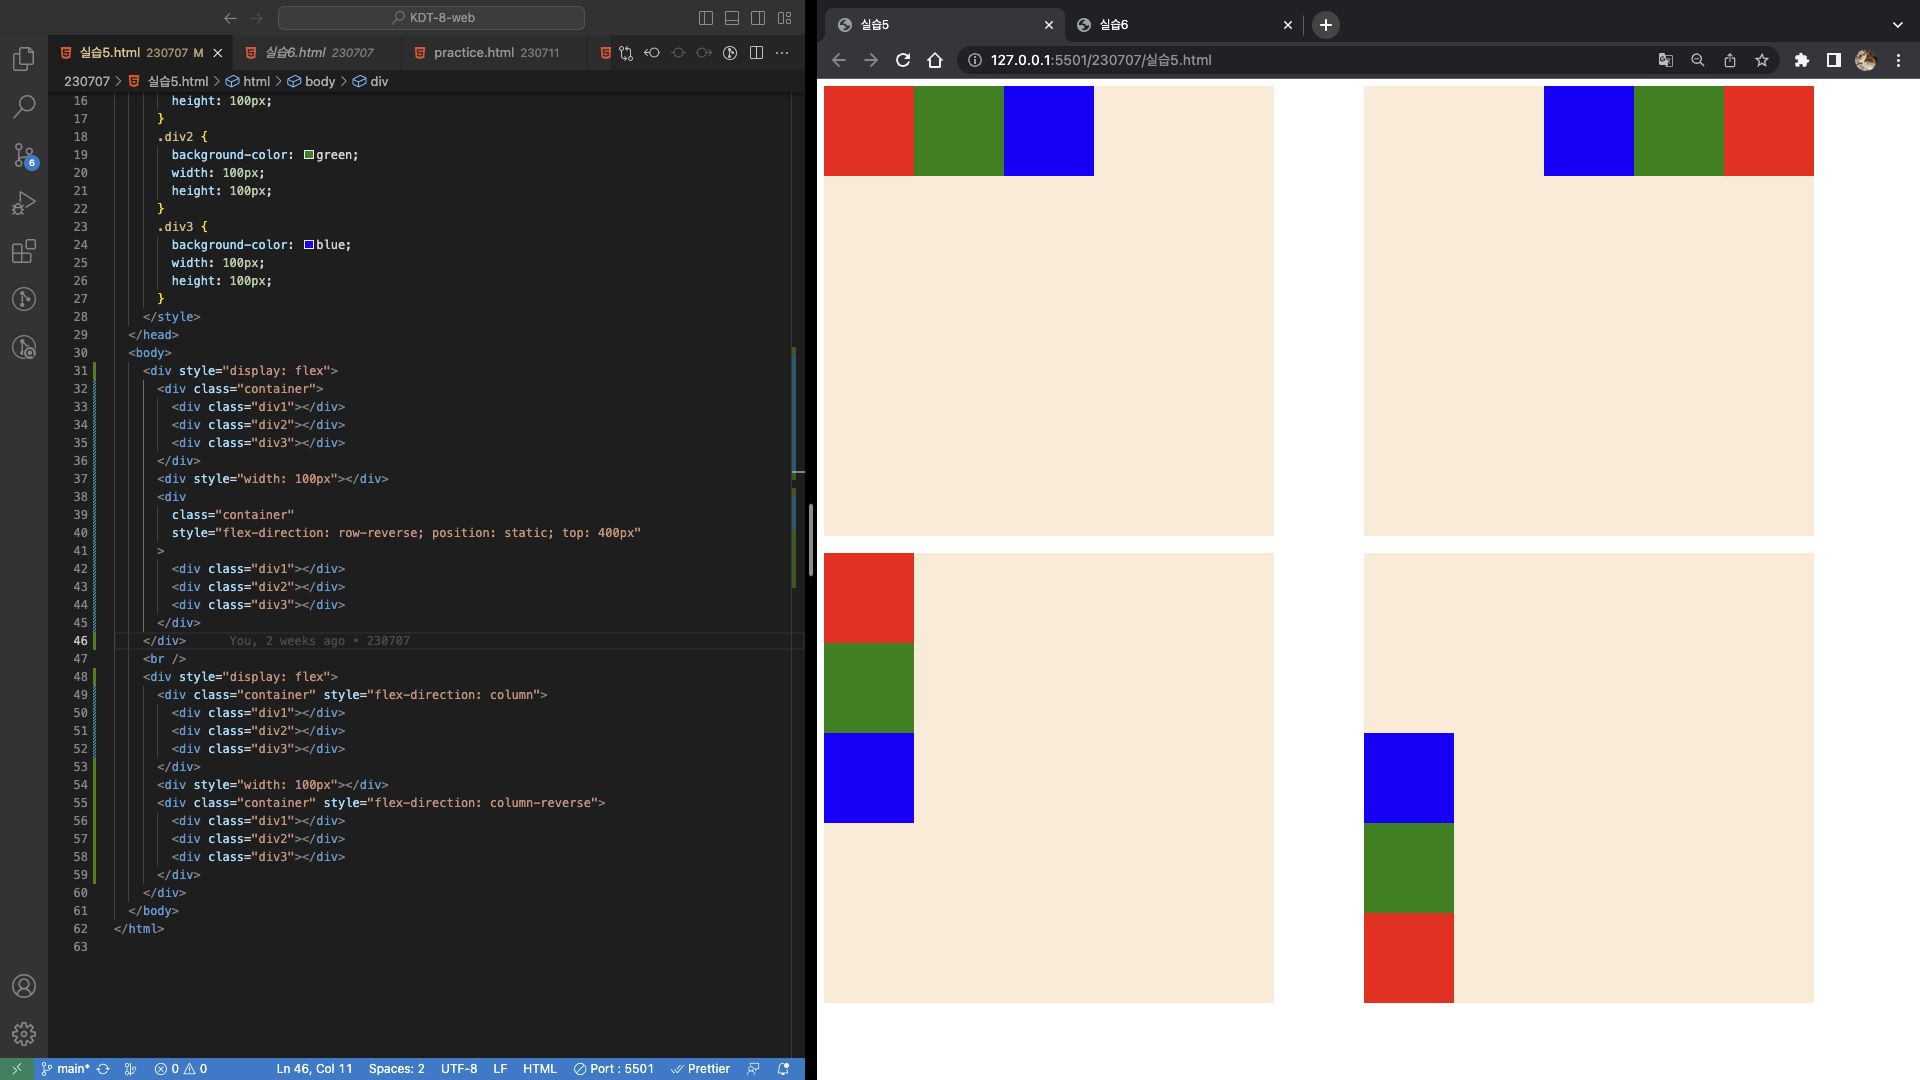Screen dimensions: 1920x1080
Task: Open Chrome profile avatar menu
Action: [x=1865, y=60]
